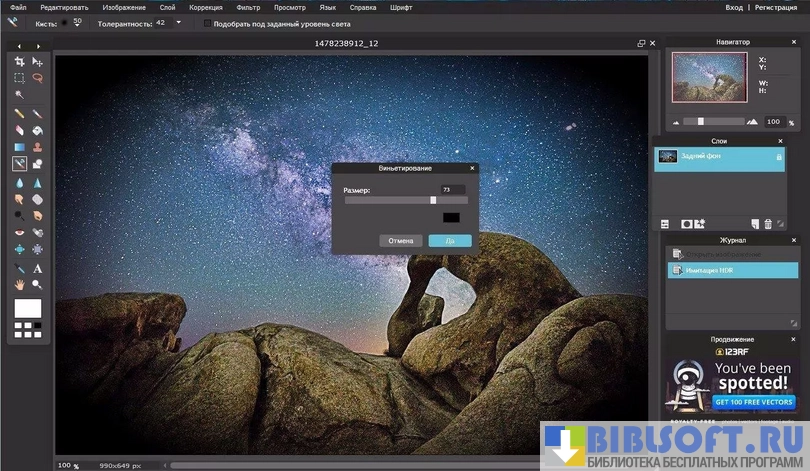
Task: Expand the Толерантность value dropdown
Action: [x=179, y=22]
